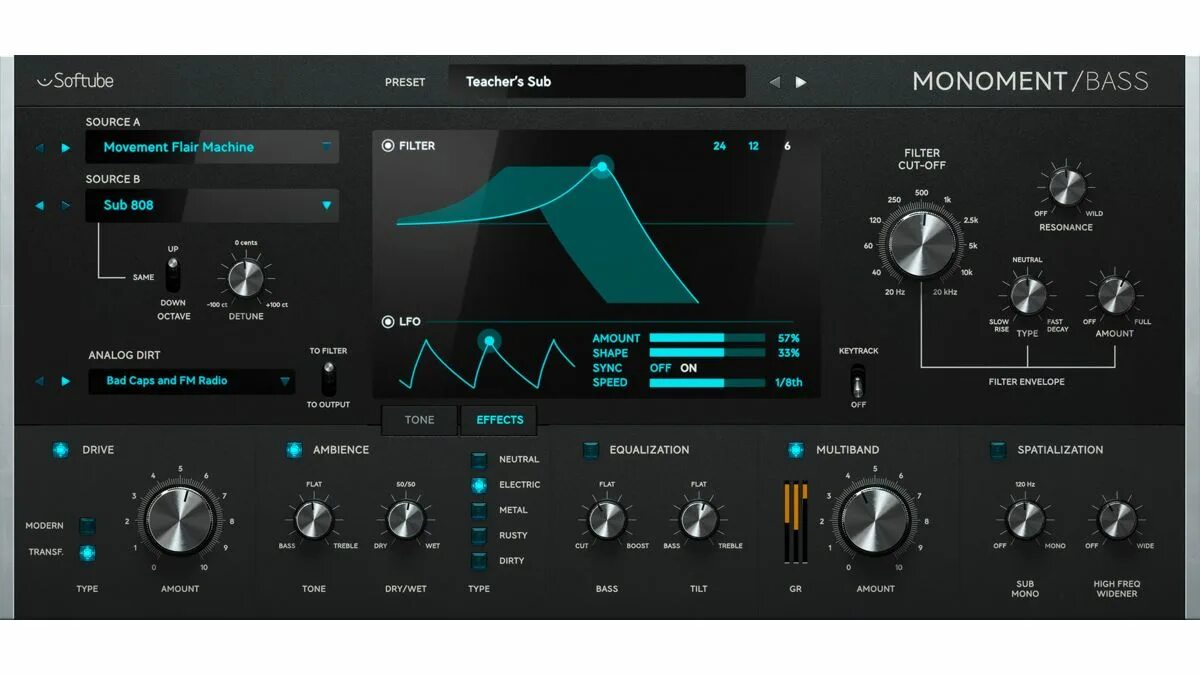Image resolution: width=1200 pixels, height=675 pixels.
Task: Choose Dirty ambience type
Action: click(x=479, y=560)
